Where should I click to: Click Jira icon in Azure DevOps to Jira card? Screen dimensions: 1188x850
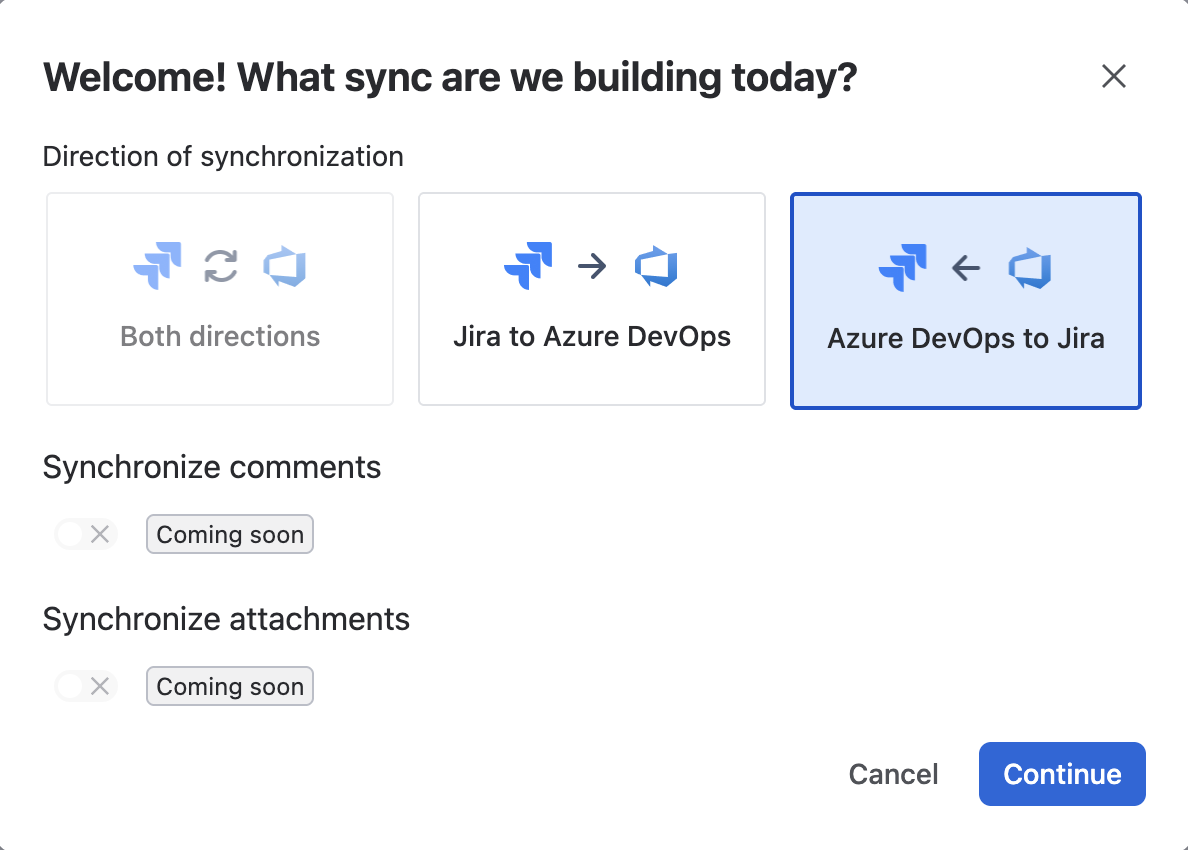click(x=903, y=267)
